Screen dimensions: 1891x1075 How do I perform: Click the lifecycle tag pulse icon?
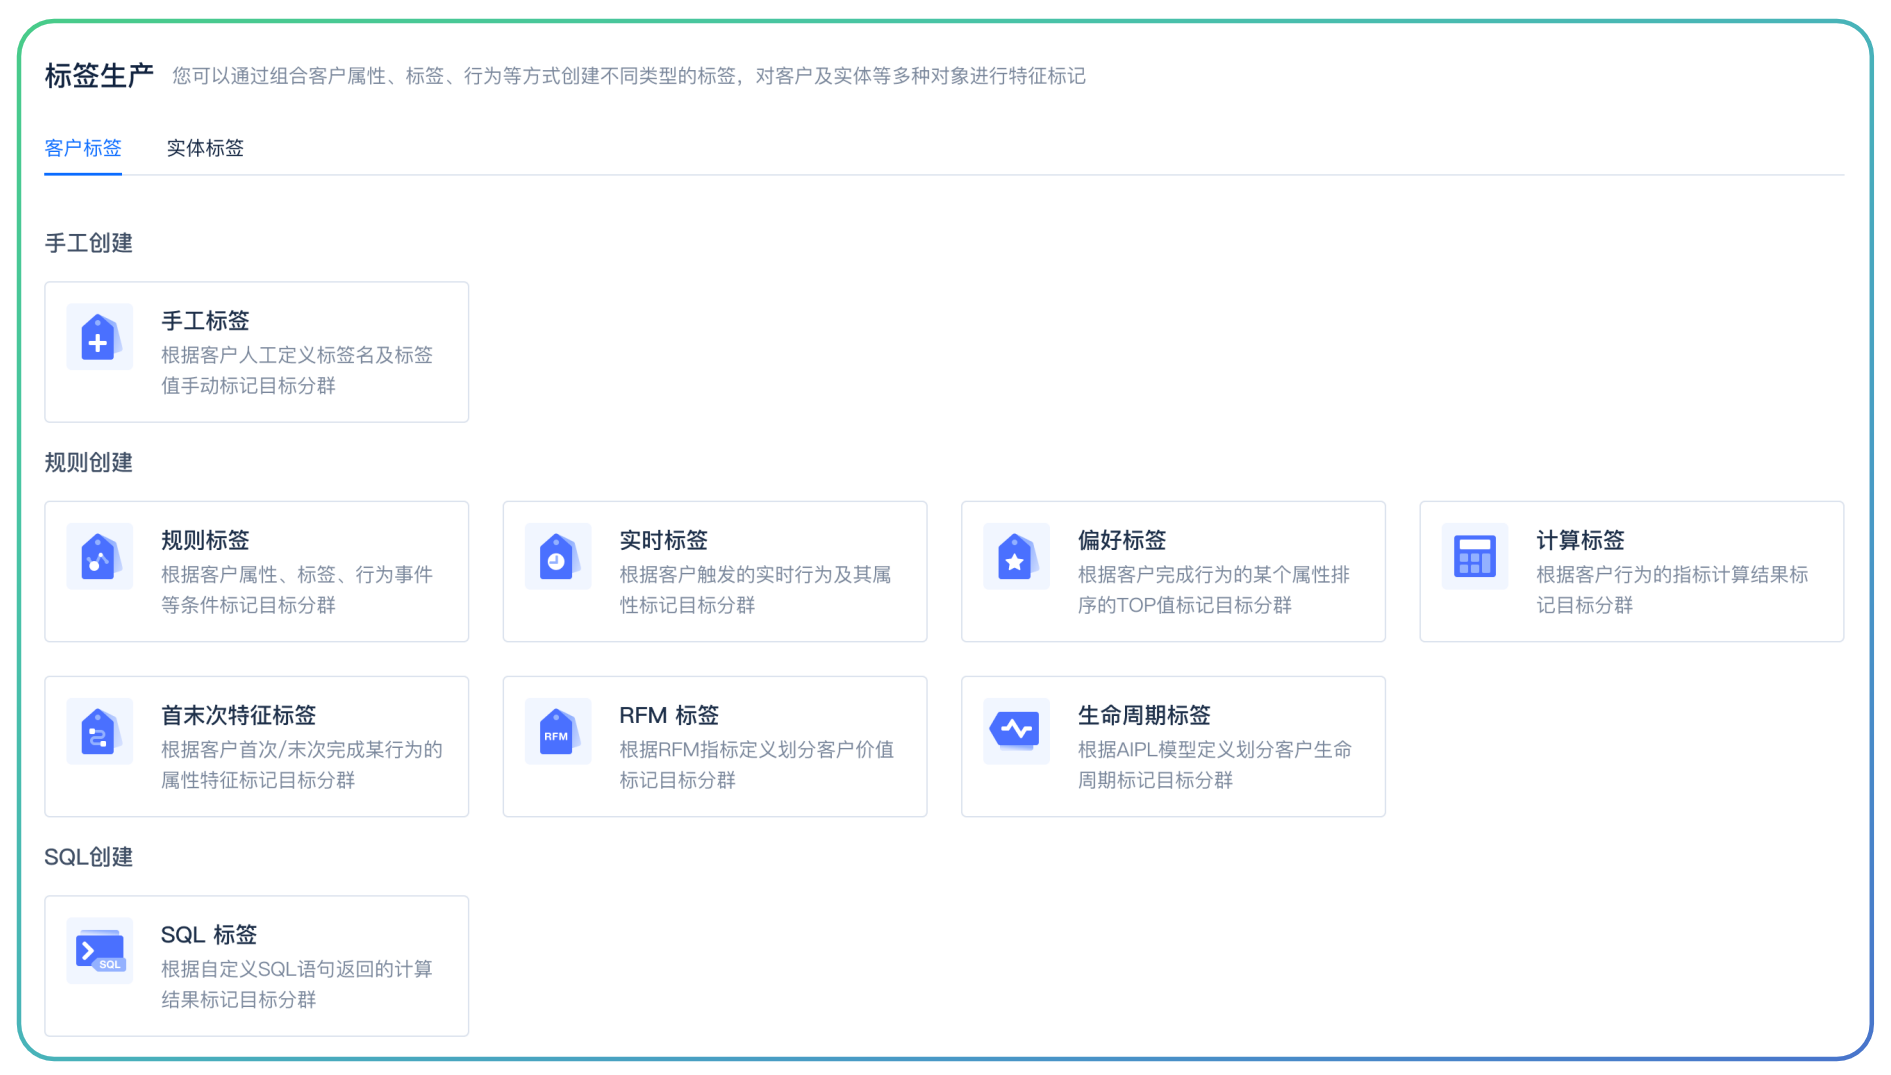(x=1015, y=730)
